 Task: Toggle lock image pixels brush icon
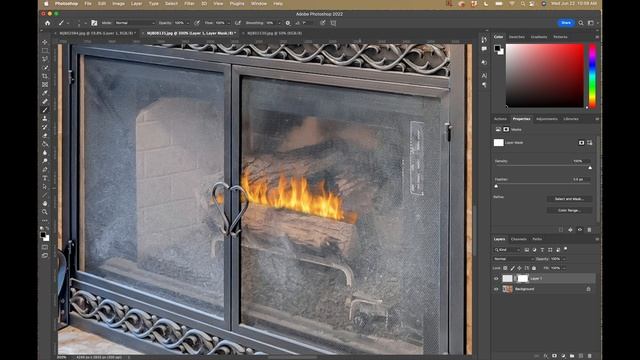coord(512,268)
